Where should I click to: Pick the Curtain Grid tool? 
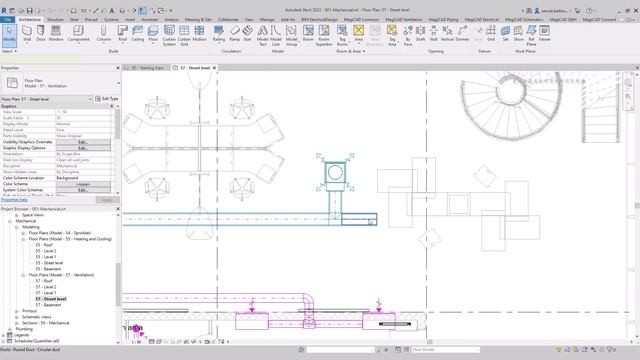click(184, 35)
